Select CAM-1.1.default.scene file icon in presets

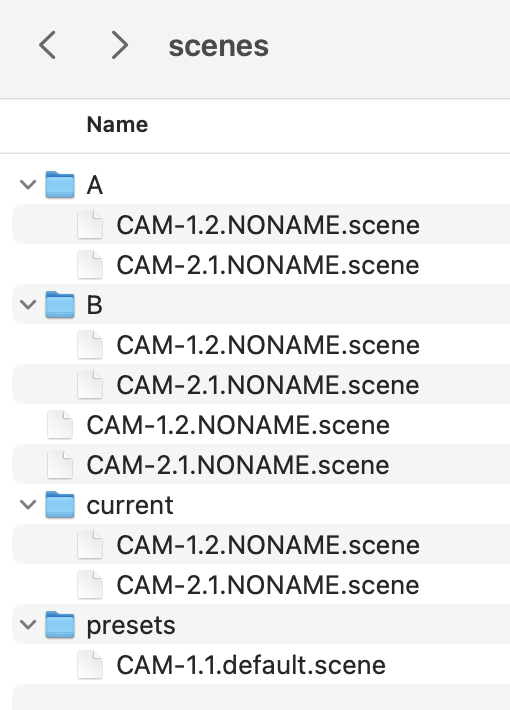click(90, 665)
